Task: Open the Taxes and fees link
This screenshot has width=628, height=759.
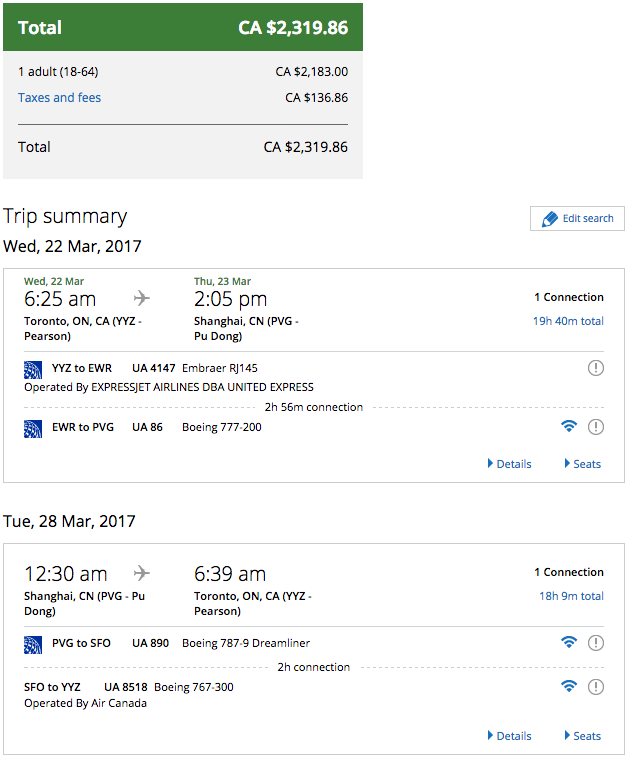Action: [59, 98]
